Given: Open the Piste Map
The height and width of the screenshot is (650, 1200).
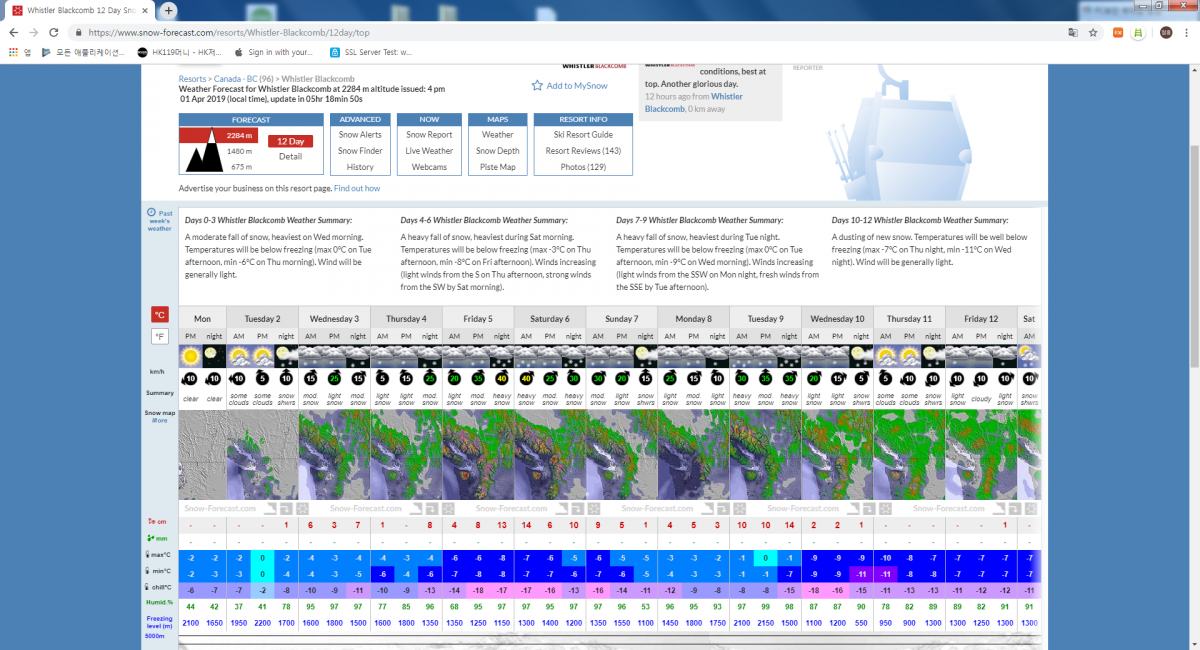Looking at the screenshot, I should pos(498,167).
